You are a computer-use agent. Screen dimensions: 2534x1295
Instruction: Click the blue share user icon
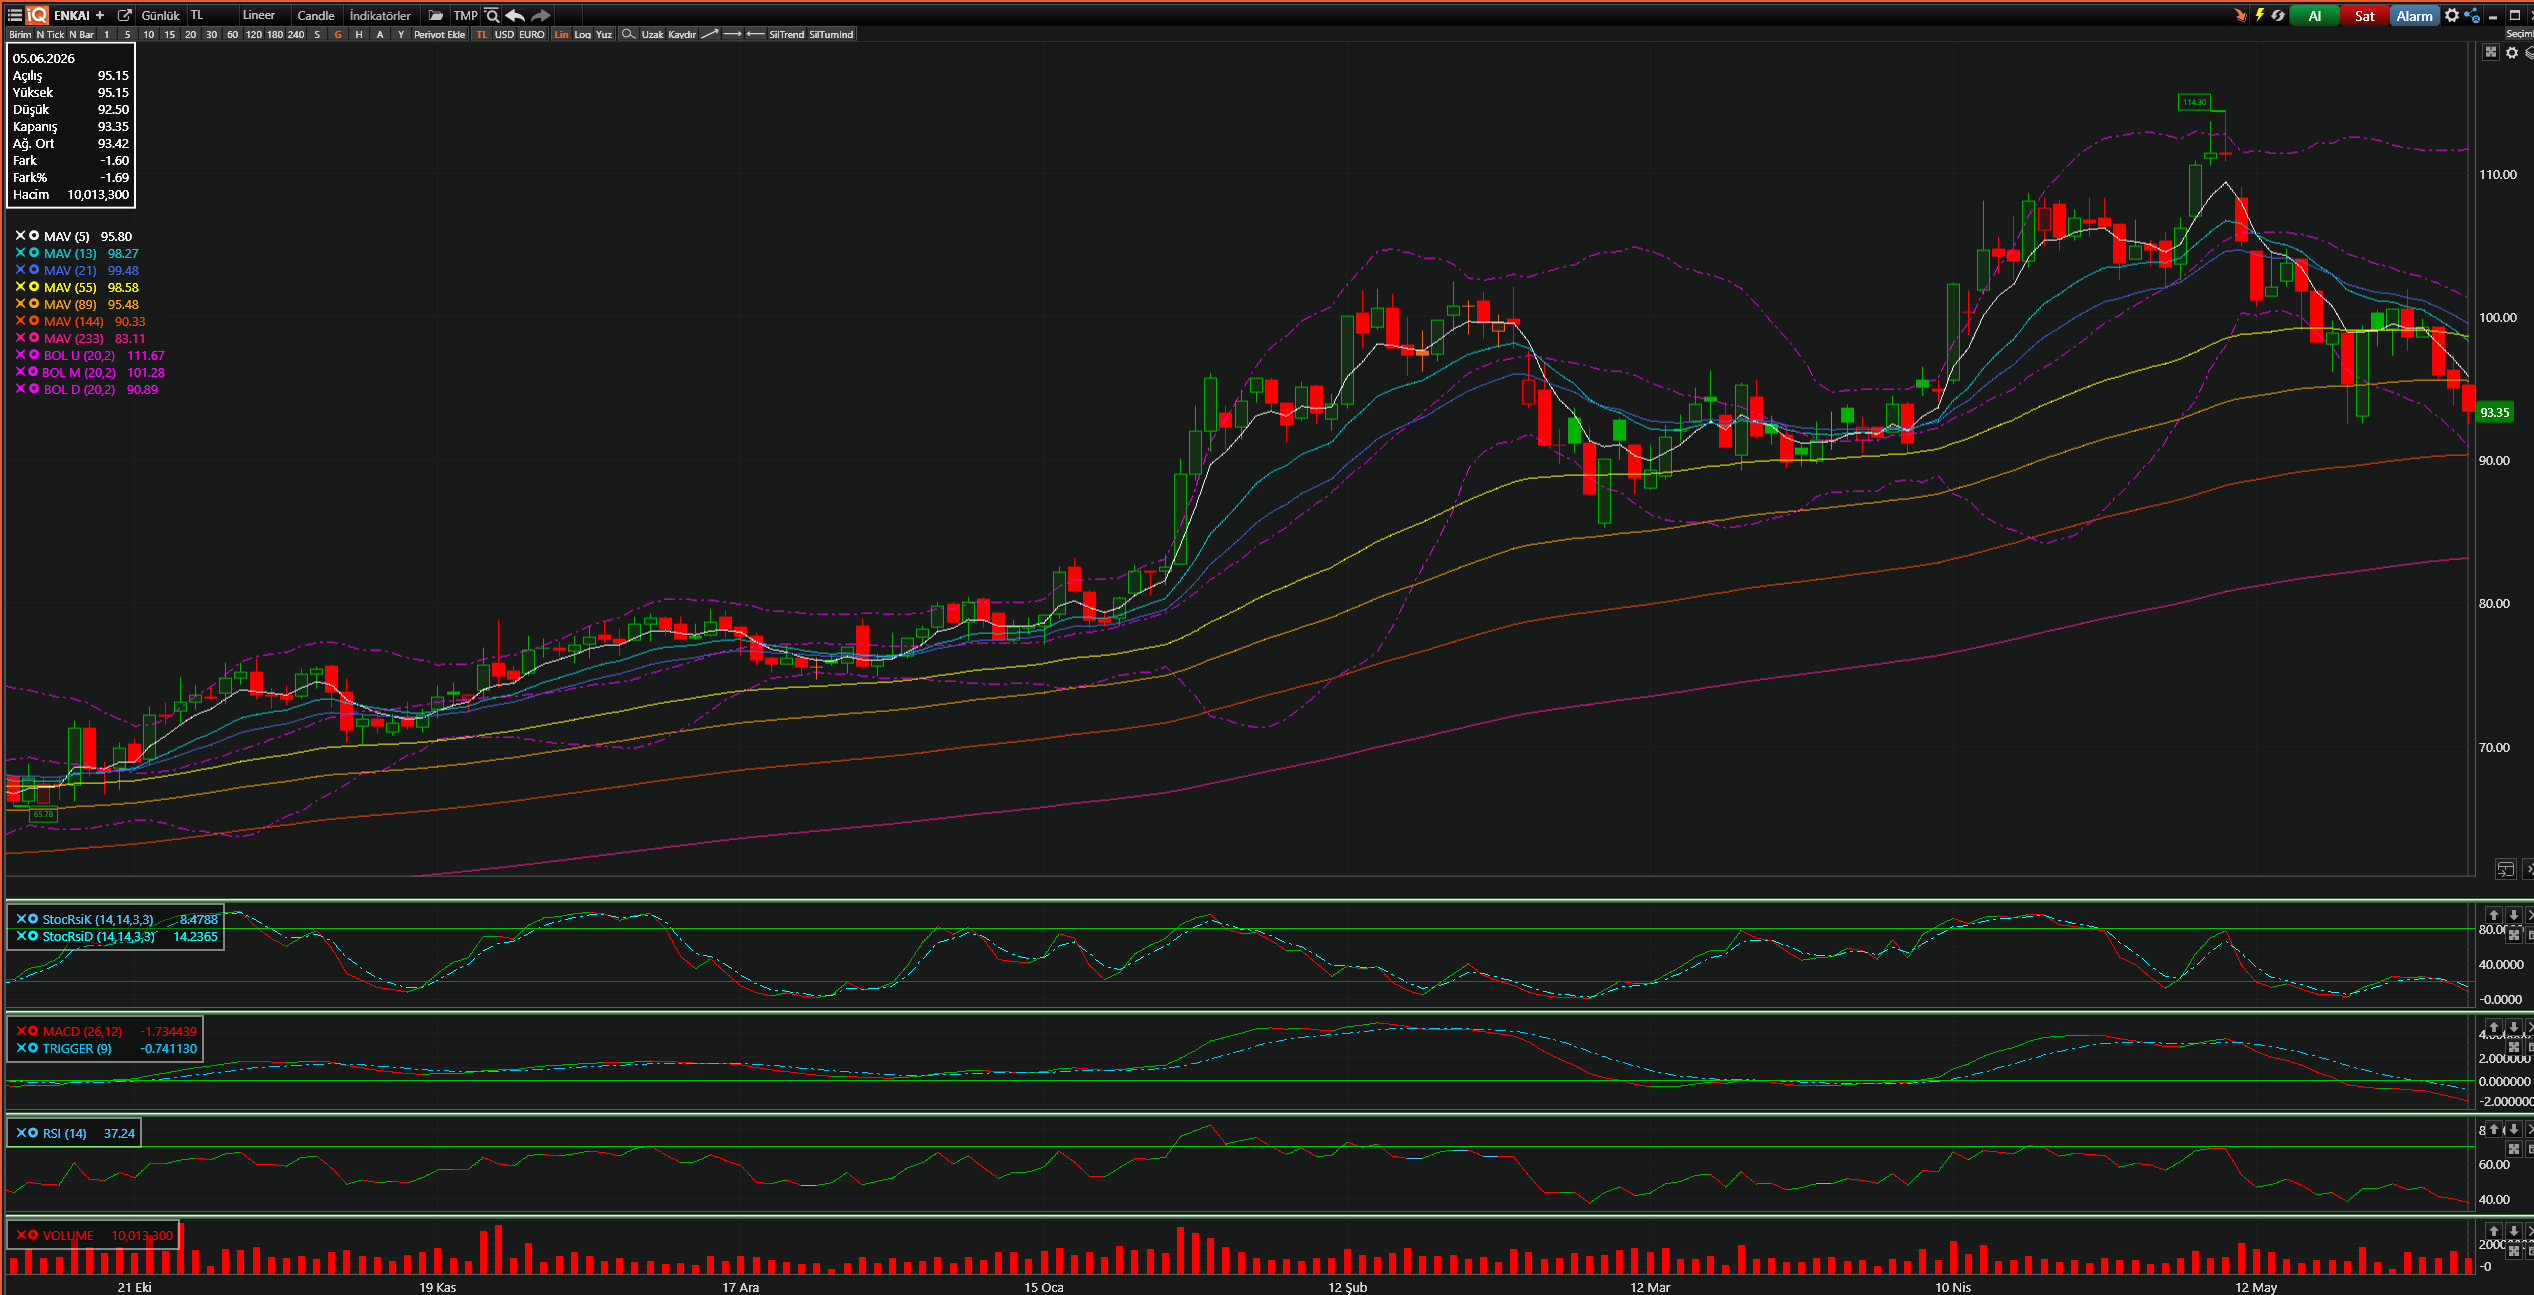pyautogui.click(x=2472, y=15)
